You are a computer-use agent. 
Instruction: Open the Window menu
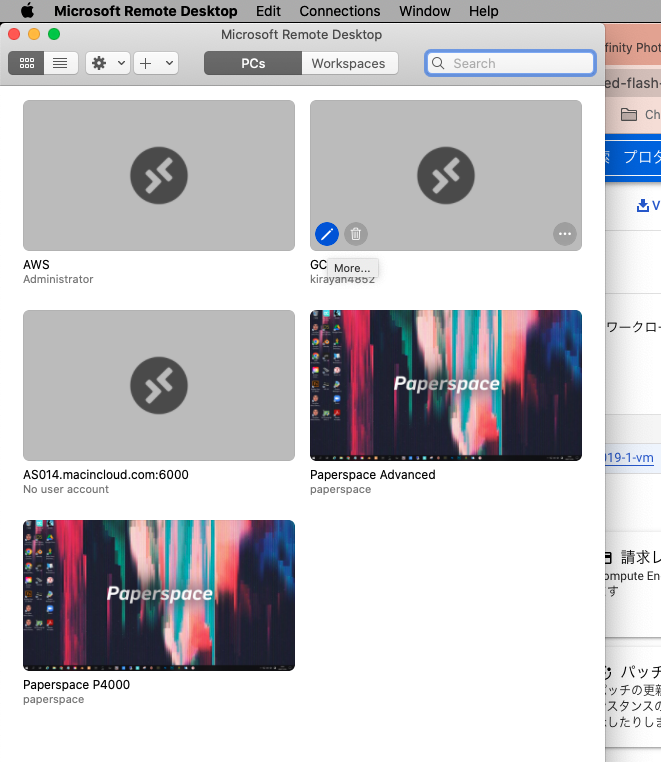(x=425, y=11)
